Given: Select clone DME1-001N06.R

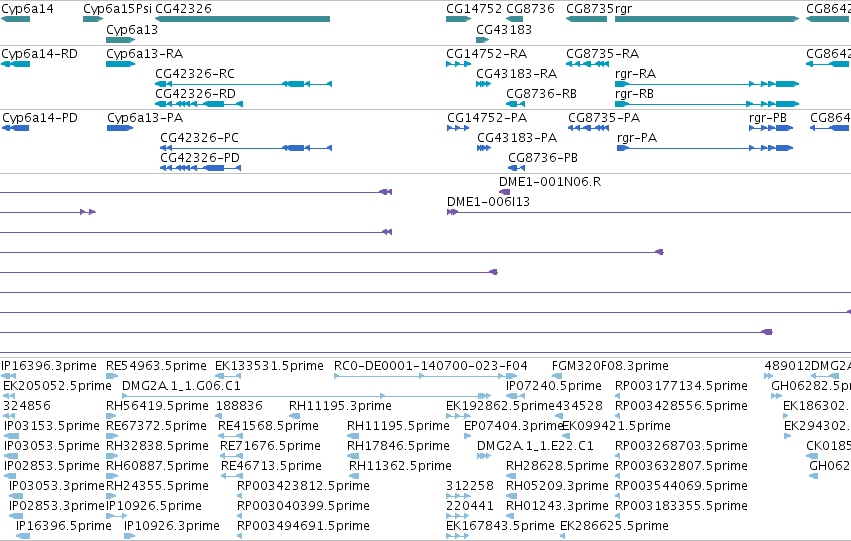Looking at the screenshot, I should [x=504, y=192].
